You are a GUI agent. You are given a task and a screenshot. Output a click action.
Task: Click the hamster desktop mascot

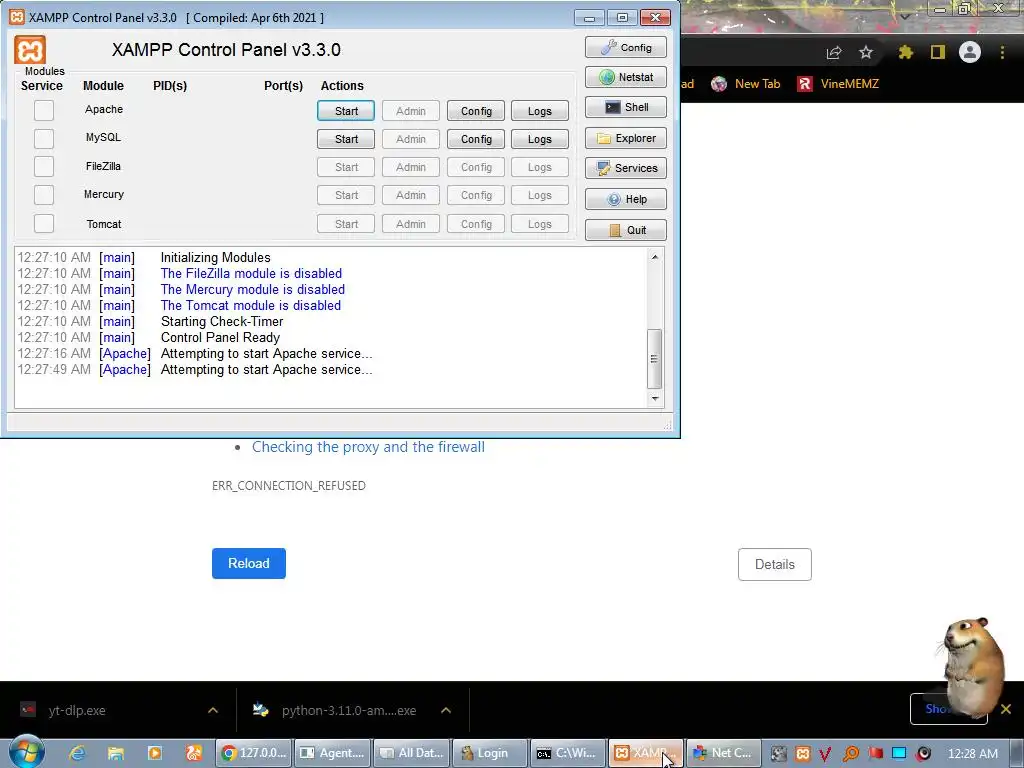(973, 666)
